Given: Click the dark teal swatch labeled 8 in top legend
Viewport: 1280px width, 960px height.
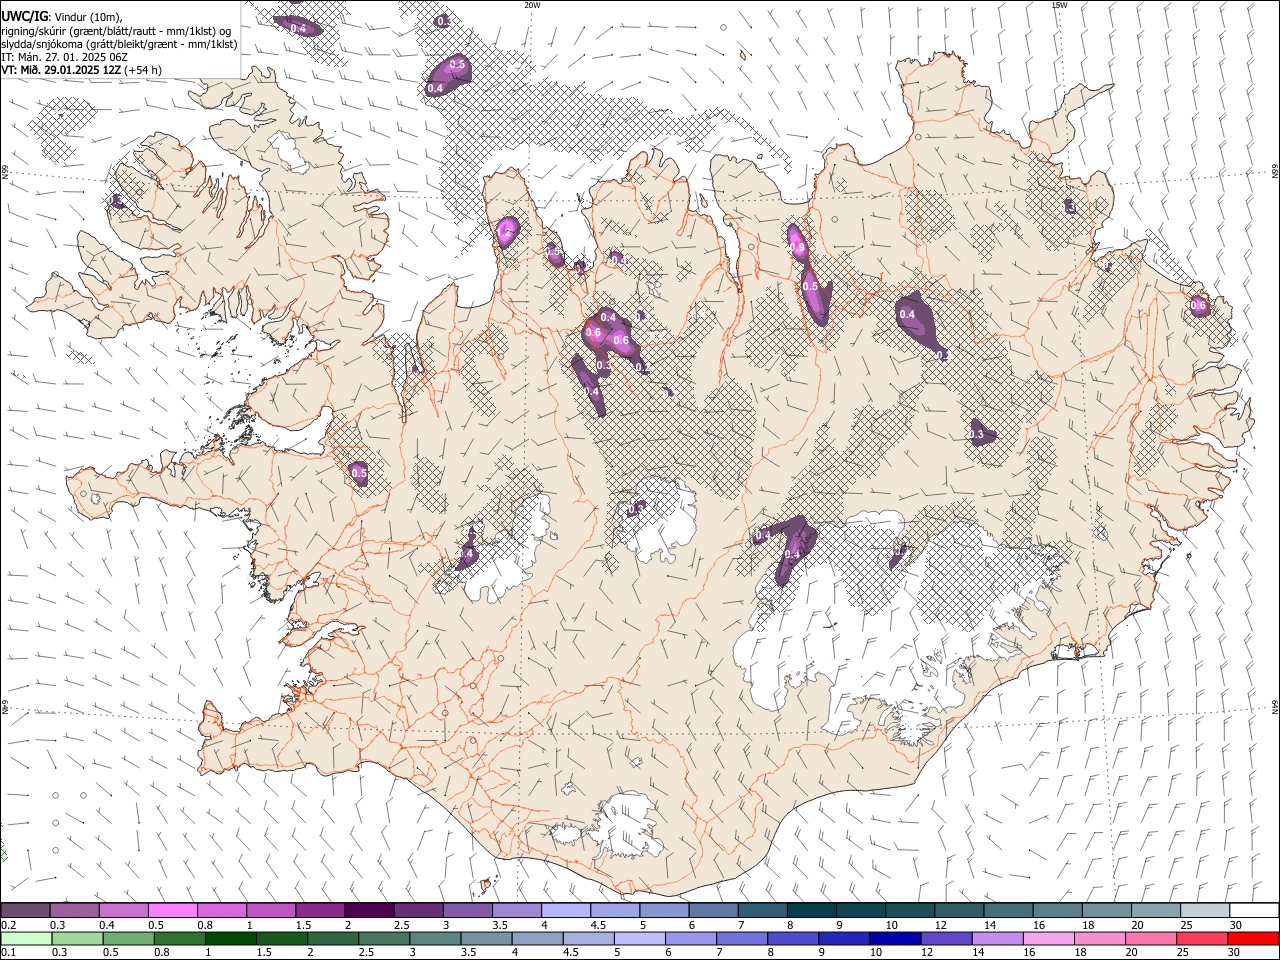Looking at the screenshot, I should click(x=812, y=911).
